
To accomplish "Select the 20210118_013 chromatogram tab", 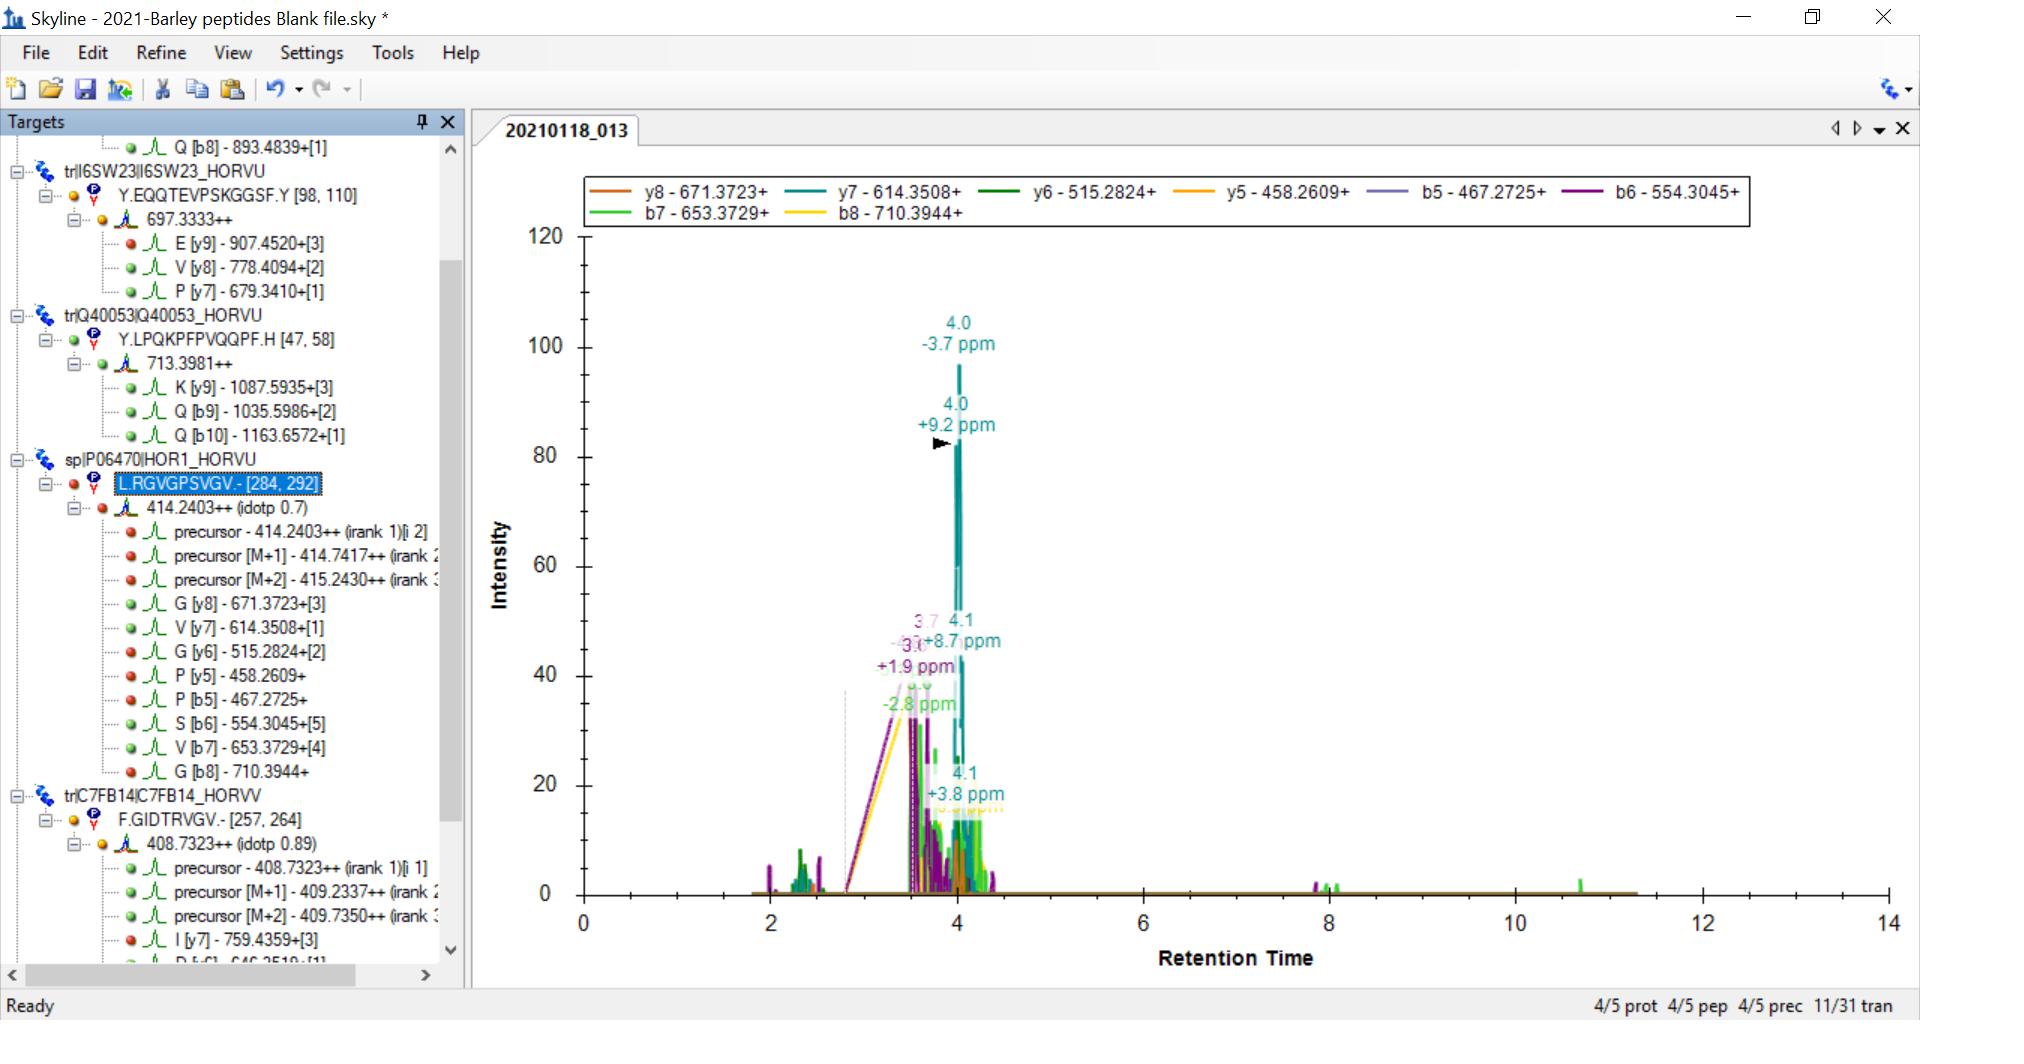I will (566, 130).
